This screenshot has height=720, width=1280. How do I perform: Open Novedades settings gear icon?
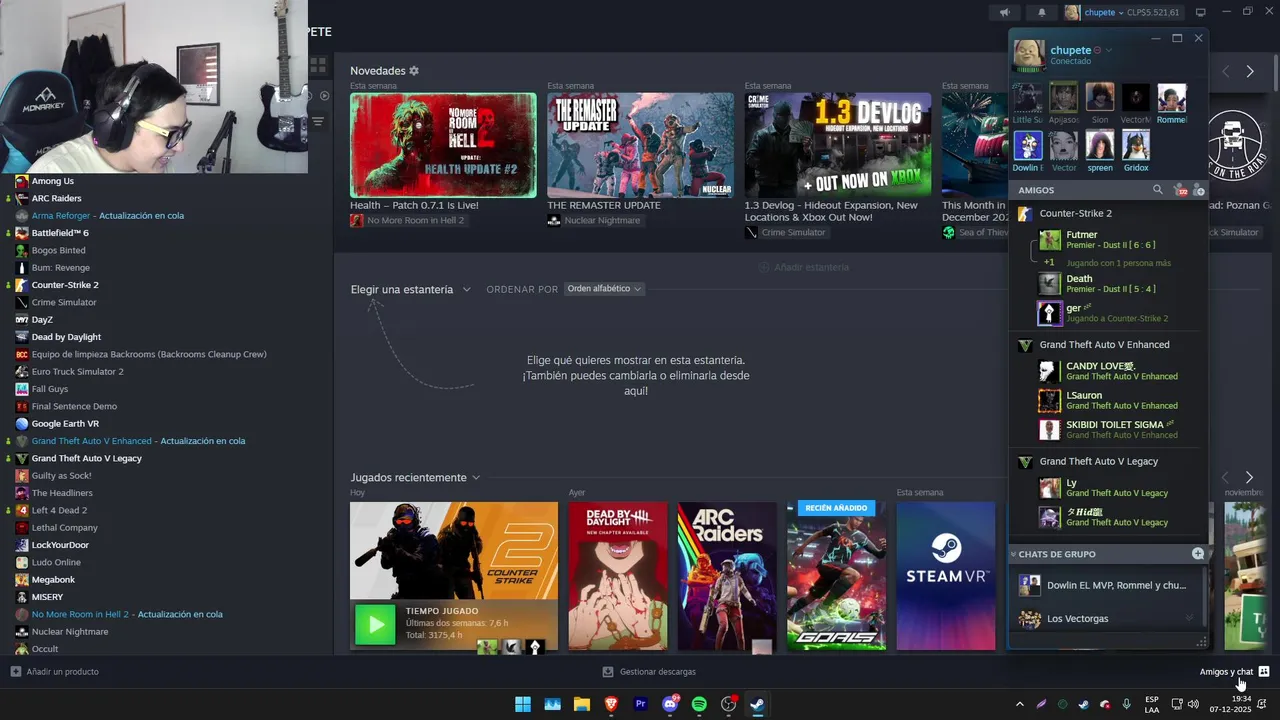(414, 71)
